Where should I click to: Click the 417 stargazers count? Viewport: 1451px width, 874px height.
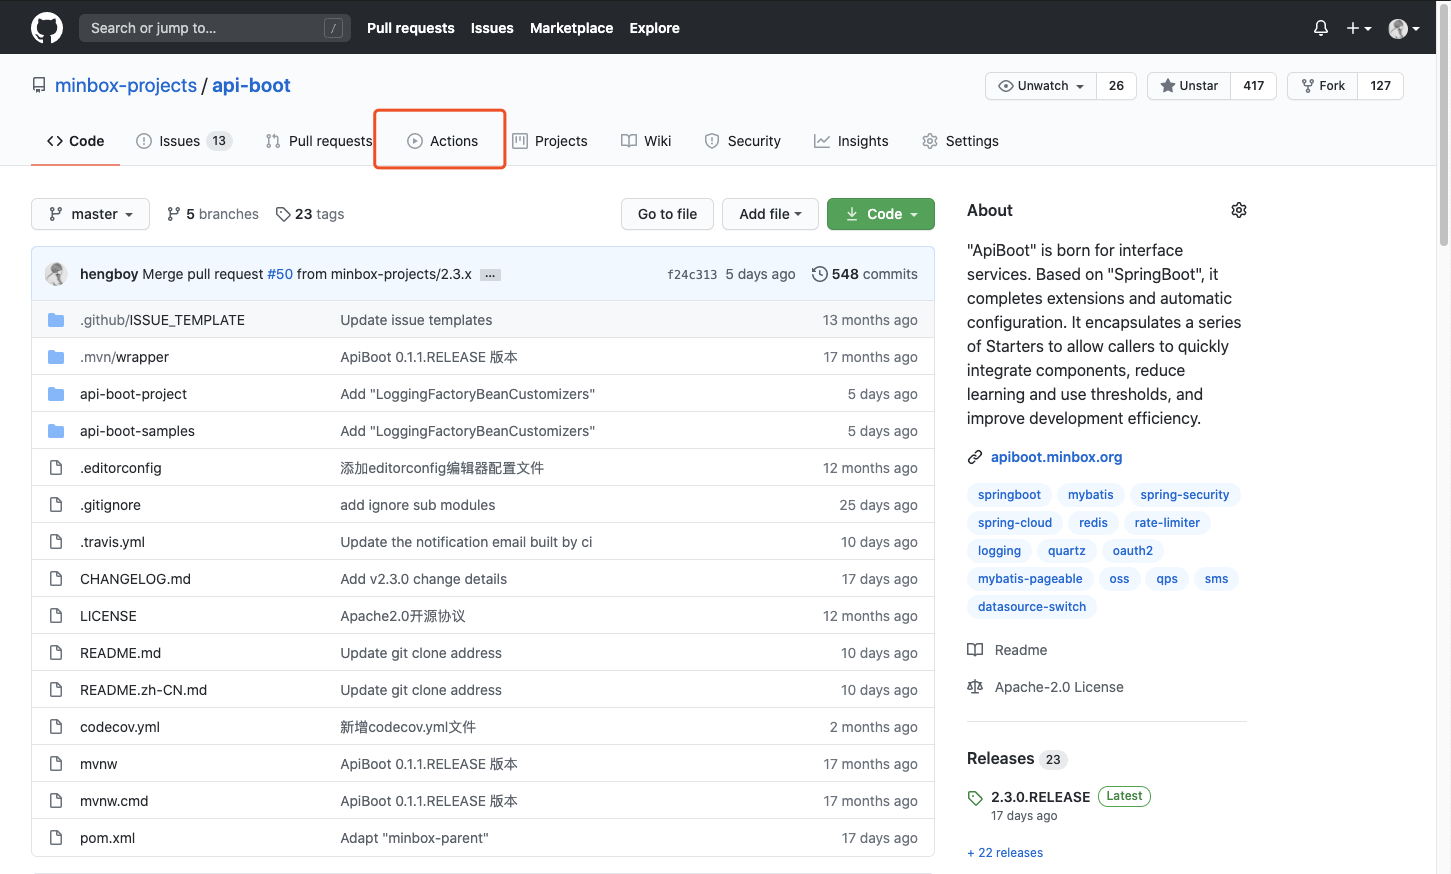pos(1254,86)
